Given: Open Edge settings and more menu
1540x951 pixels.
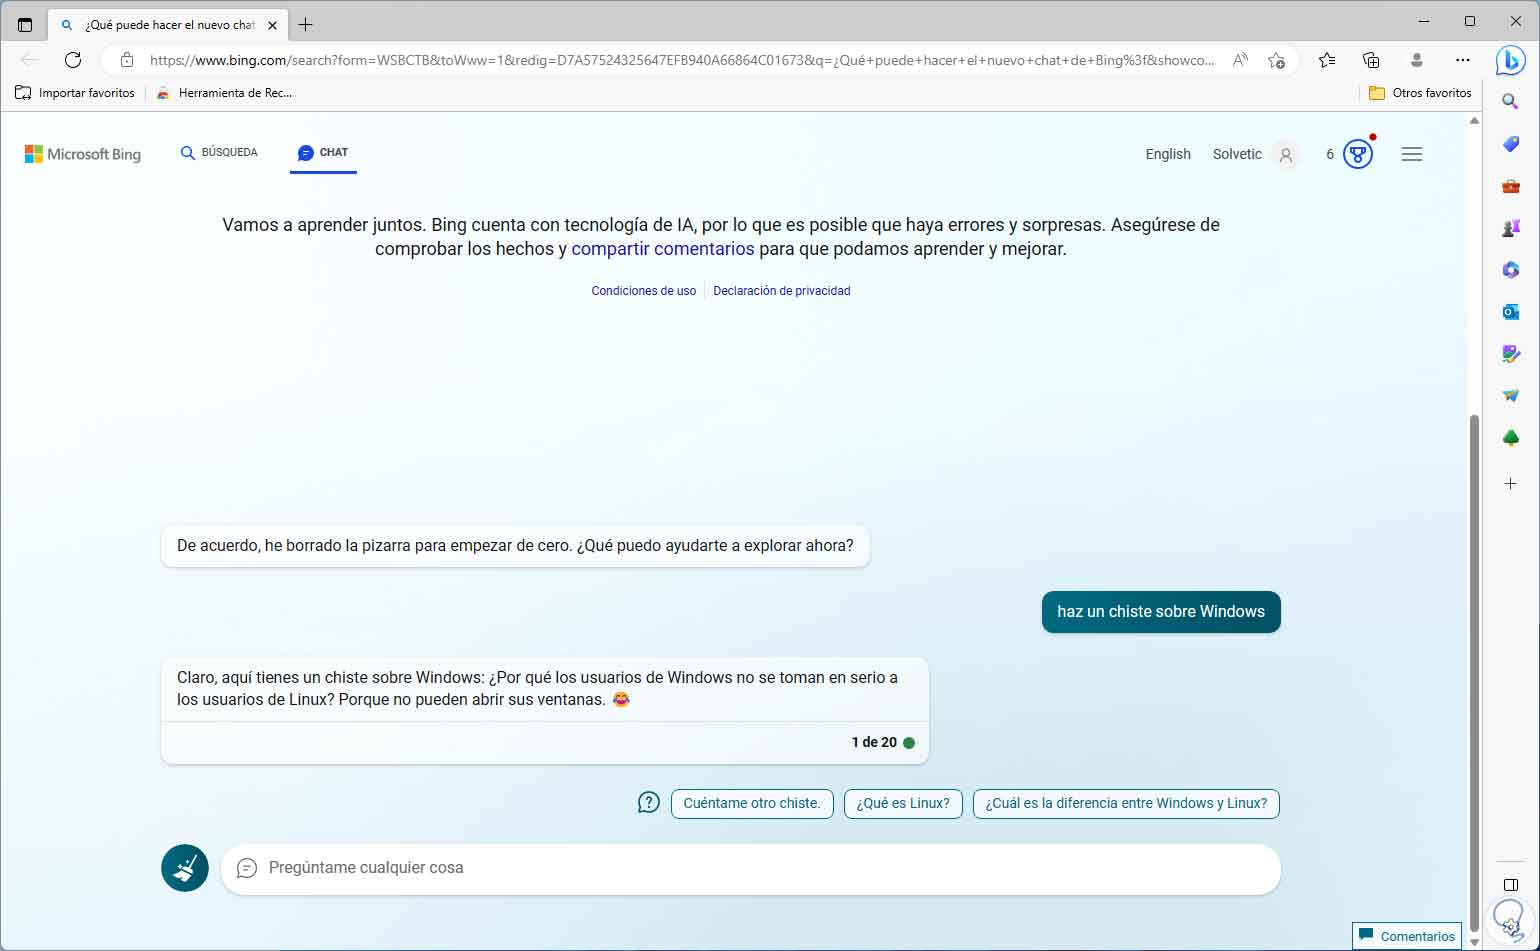Looking at the screenshot, I should [x=1463, y=60].
